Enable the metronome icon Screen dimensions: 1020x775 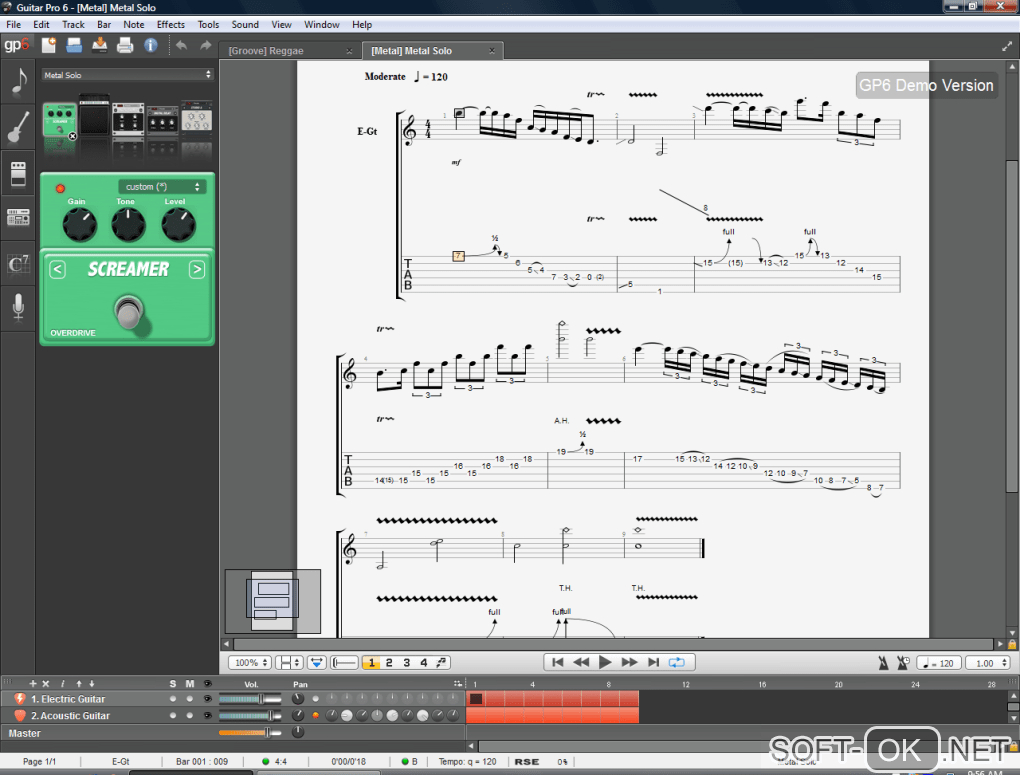click(x=883, y=663)
